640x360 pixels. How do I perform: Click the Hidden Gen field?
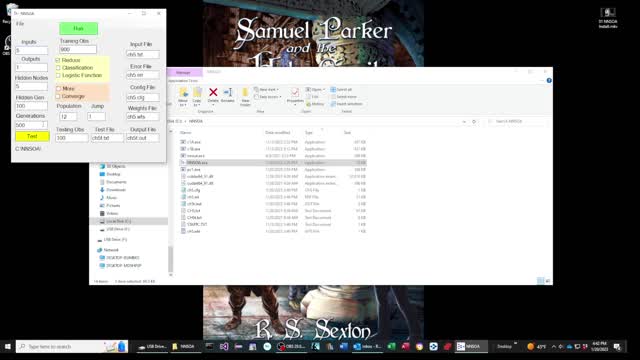(x=31, y=106)
